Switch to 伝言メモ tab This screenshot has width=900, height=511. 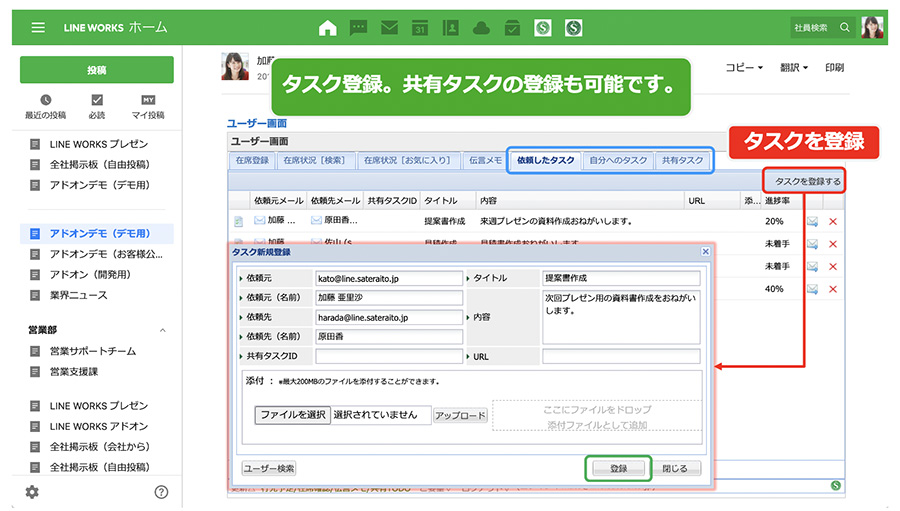pyautogui.click(x=485, y=161)
